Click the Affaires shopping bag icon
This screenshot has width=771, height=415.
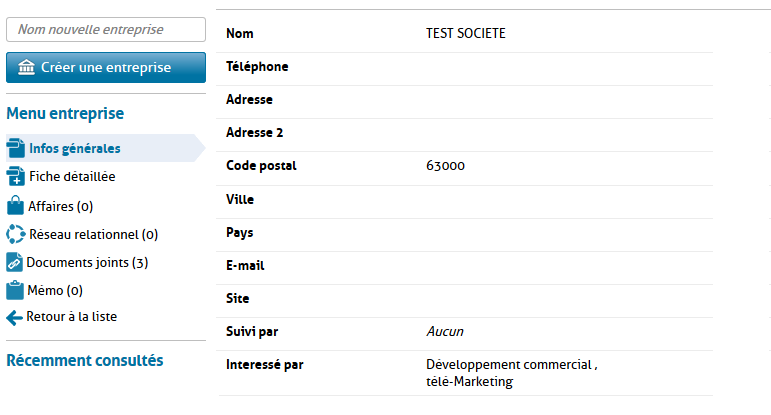[x=15, y=206]
